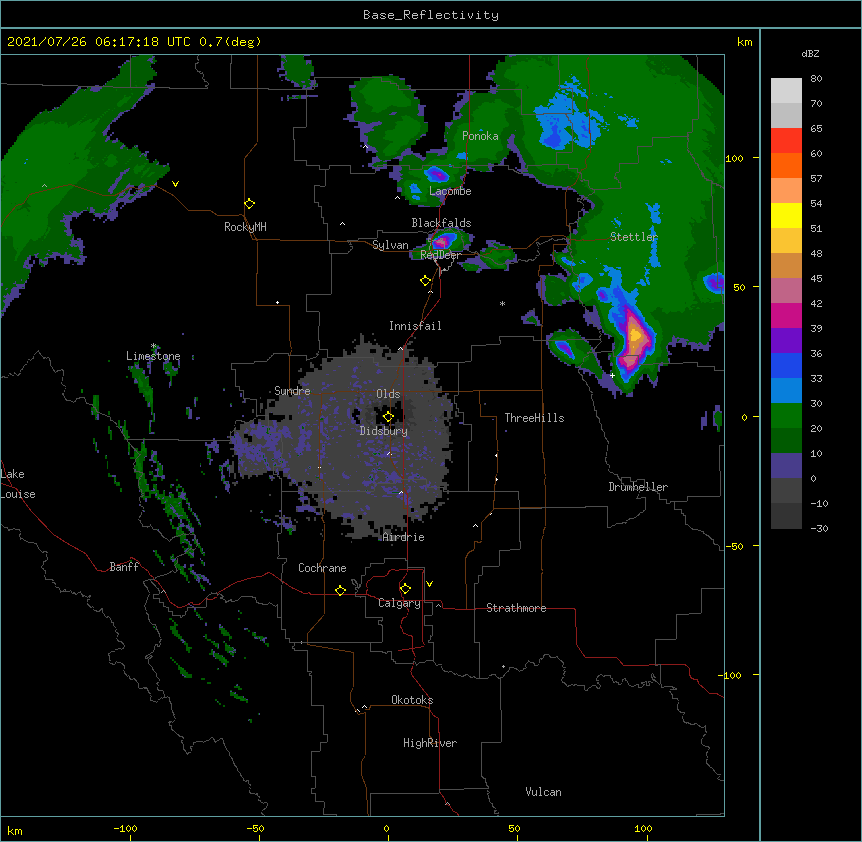Click the Ponoka label
The height and width of the screenshot is (842, 862).
(480, 136)
